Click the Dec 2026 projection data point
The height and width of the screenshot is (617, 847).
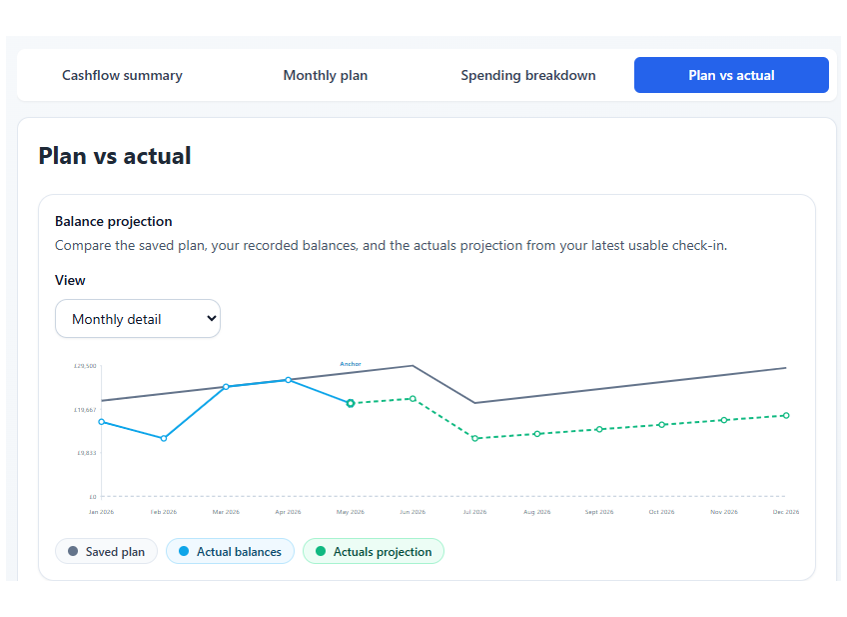tap(786, 415)
